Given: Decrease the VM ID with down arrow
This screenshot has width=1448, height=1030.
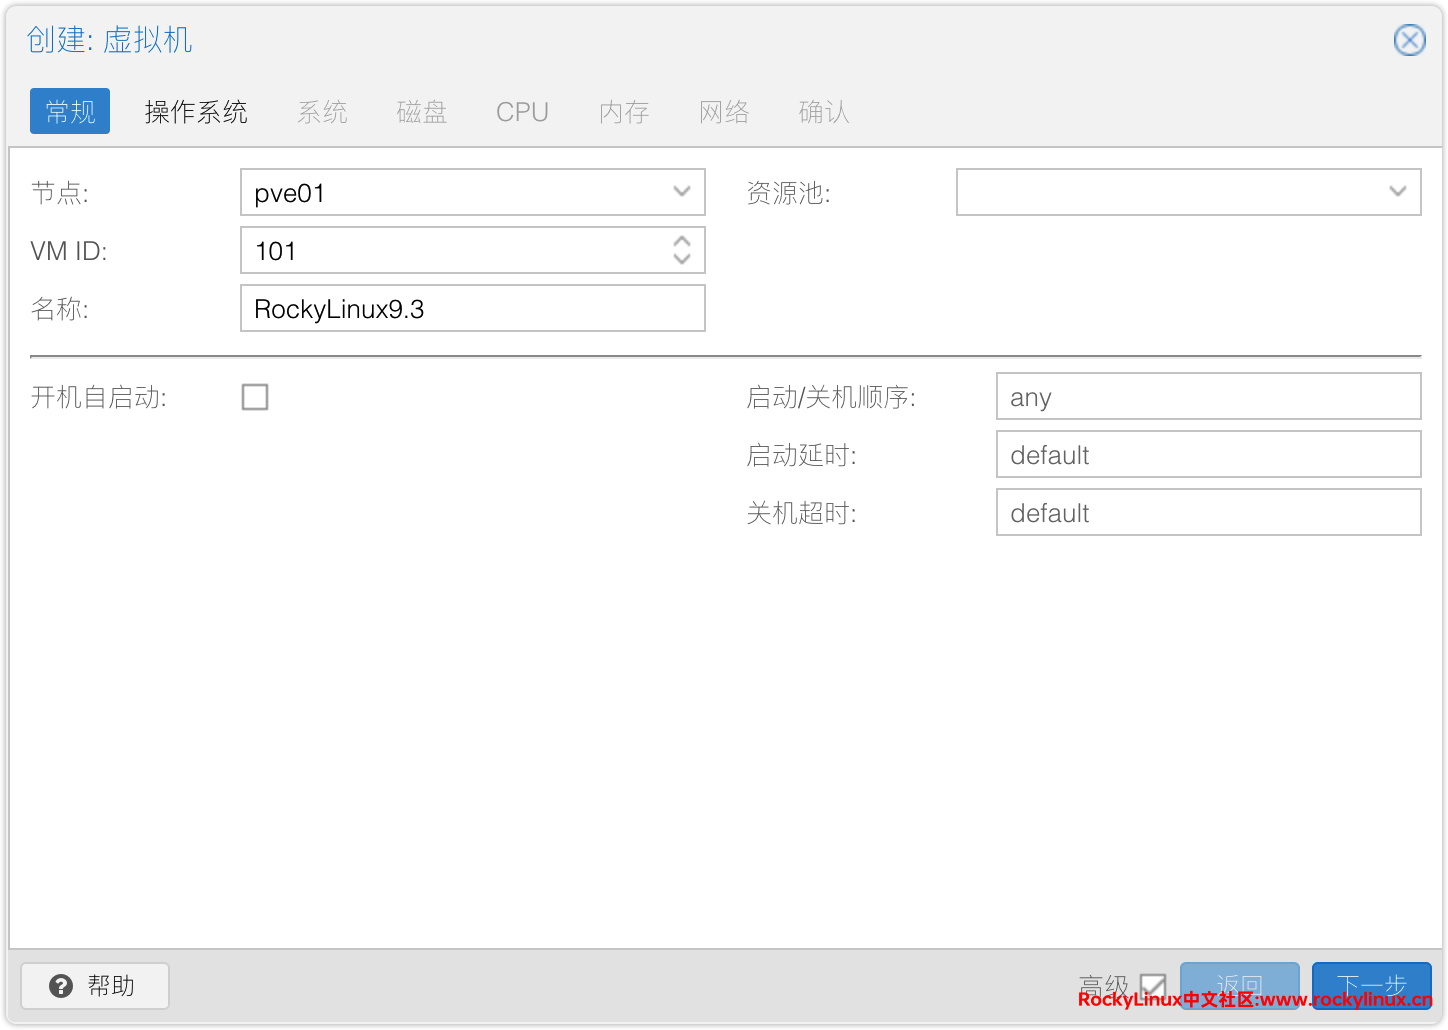Looking at the screenshot, I should tap(682, 259).
